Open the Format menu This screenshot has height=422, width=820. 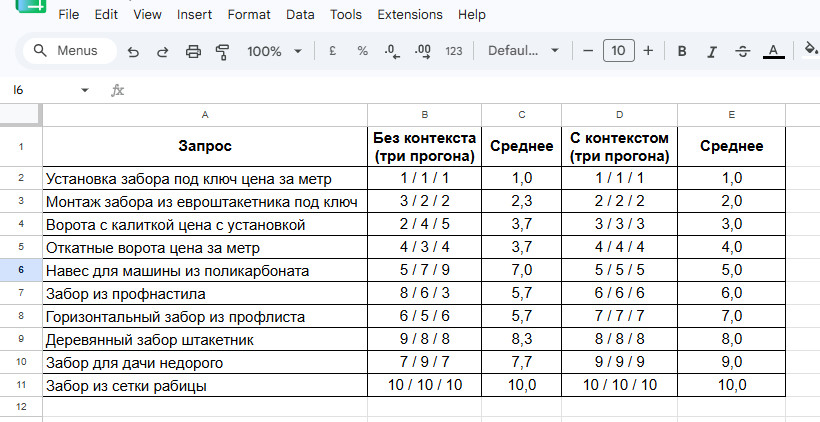click(249, 15)
